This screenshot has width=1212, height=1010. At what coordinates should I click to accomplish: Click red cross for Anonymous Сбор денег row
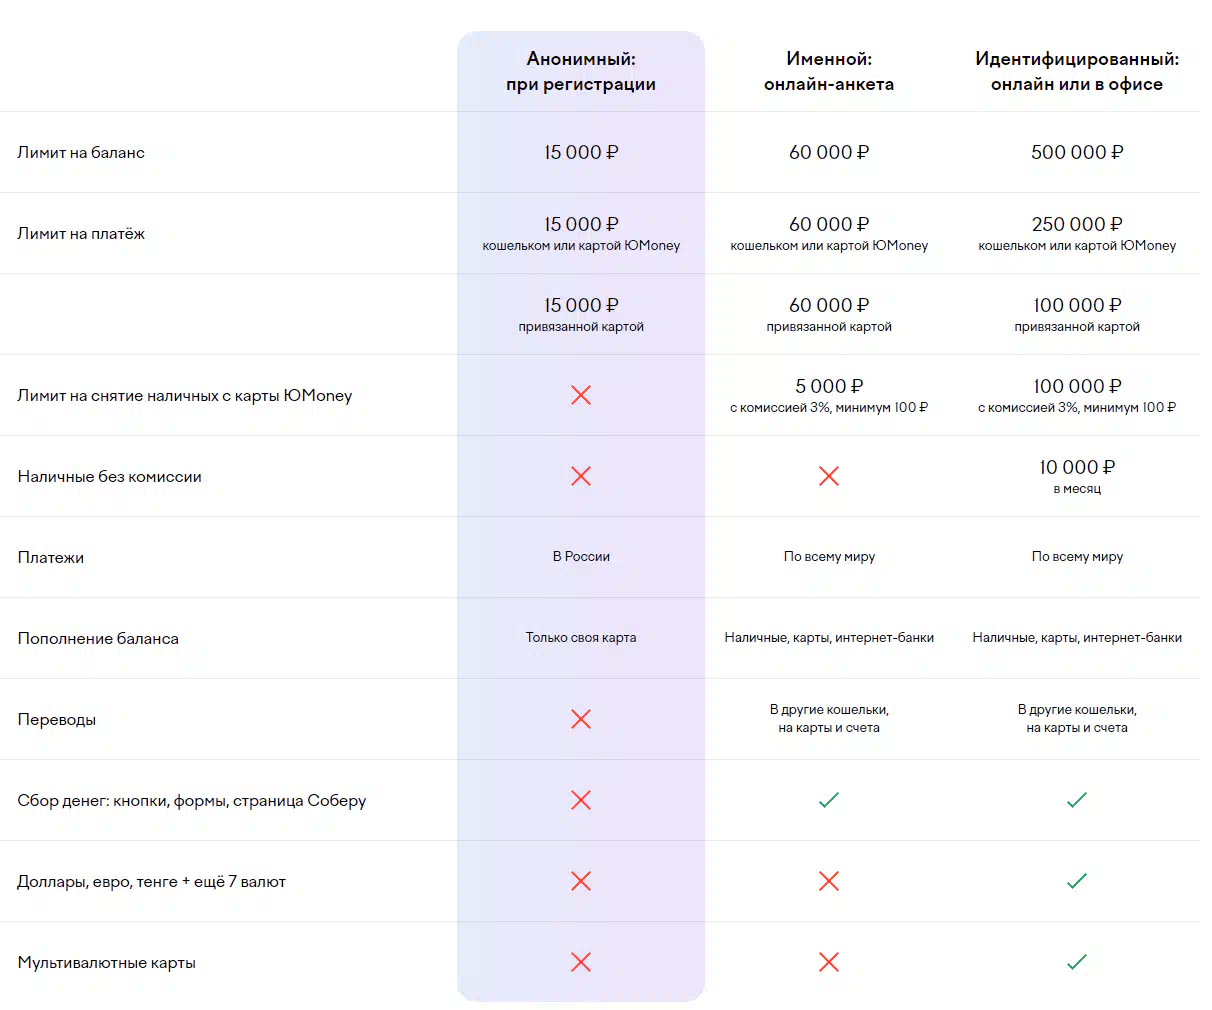(581, 800)
